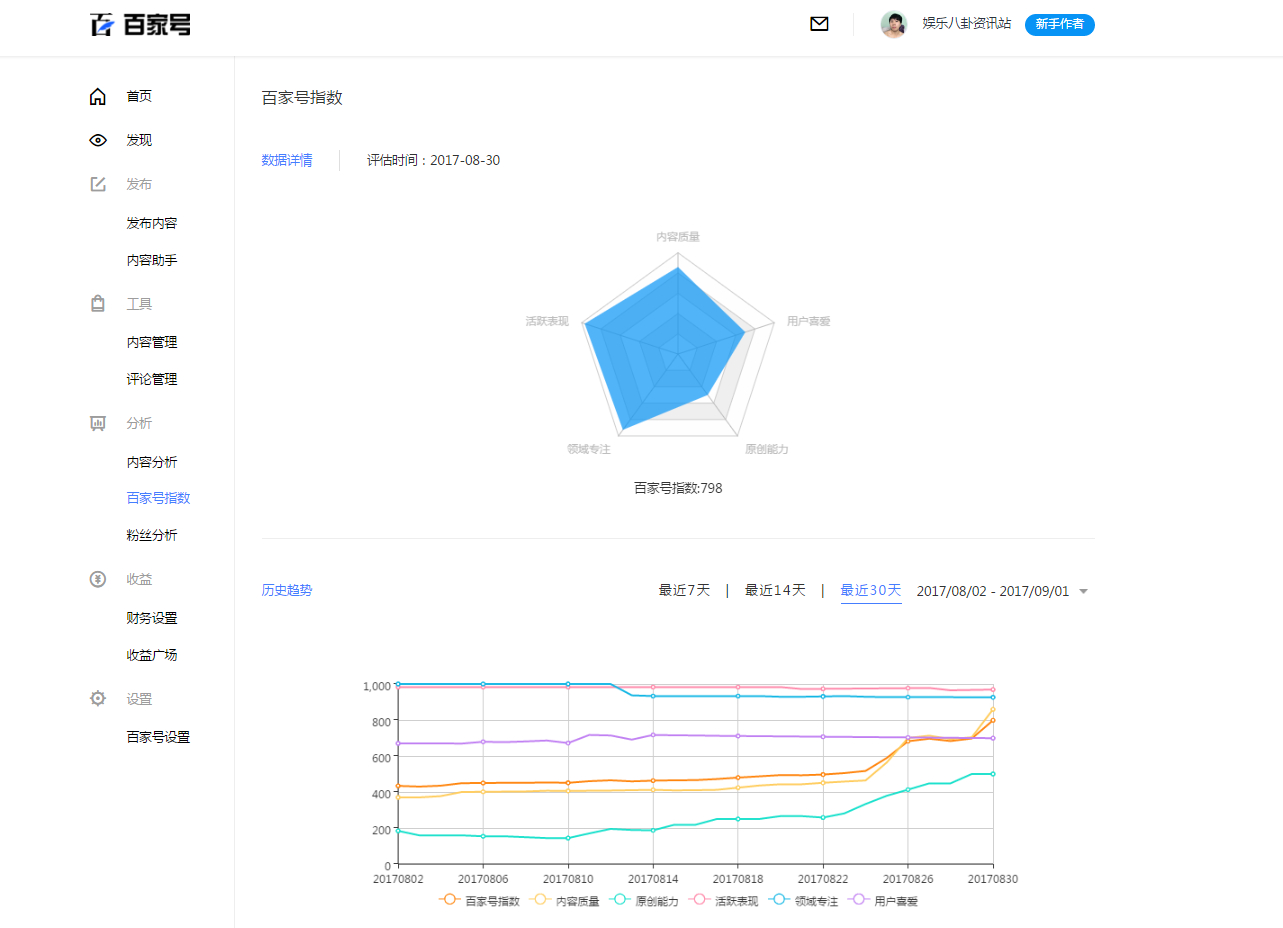
Task: Click the 百家号 logo in the header
Action: click(140, 24)
